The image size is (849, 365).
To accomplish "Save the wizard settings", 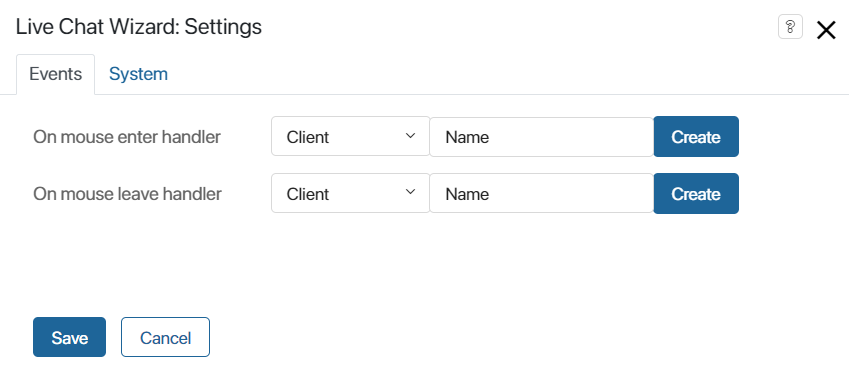I will pyautogui.click(x=69, y=337).
